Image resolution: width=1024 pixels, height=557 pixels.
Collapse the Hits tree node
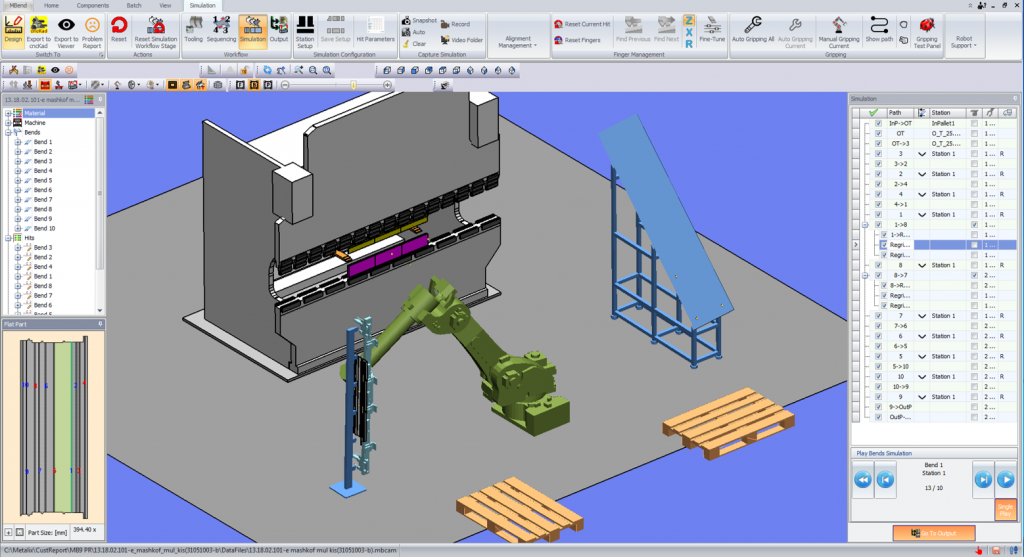[x=8, y=238]
